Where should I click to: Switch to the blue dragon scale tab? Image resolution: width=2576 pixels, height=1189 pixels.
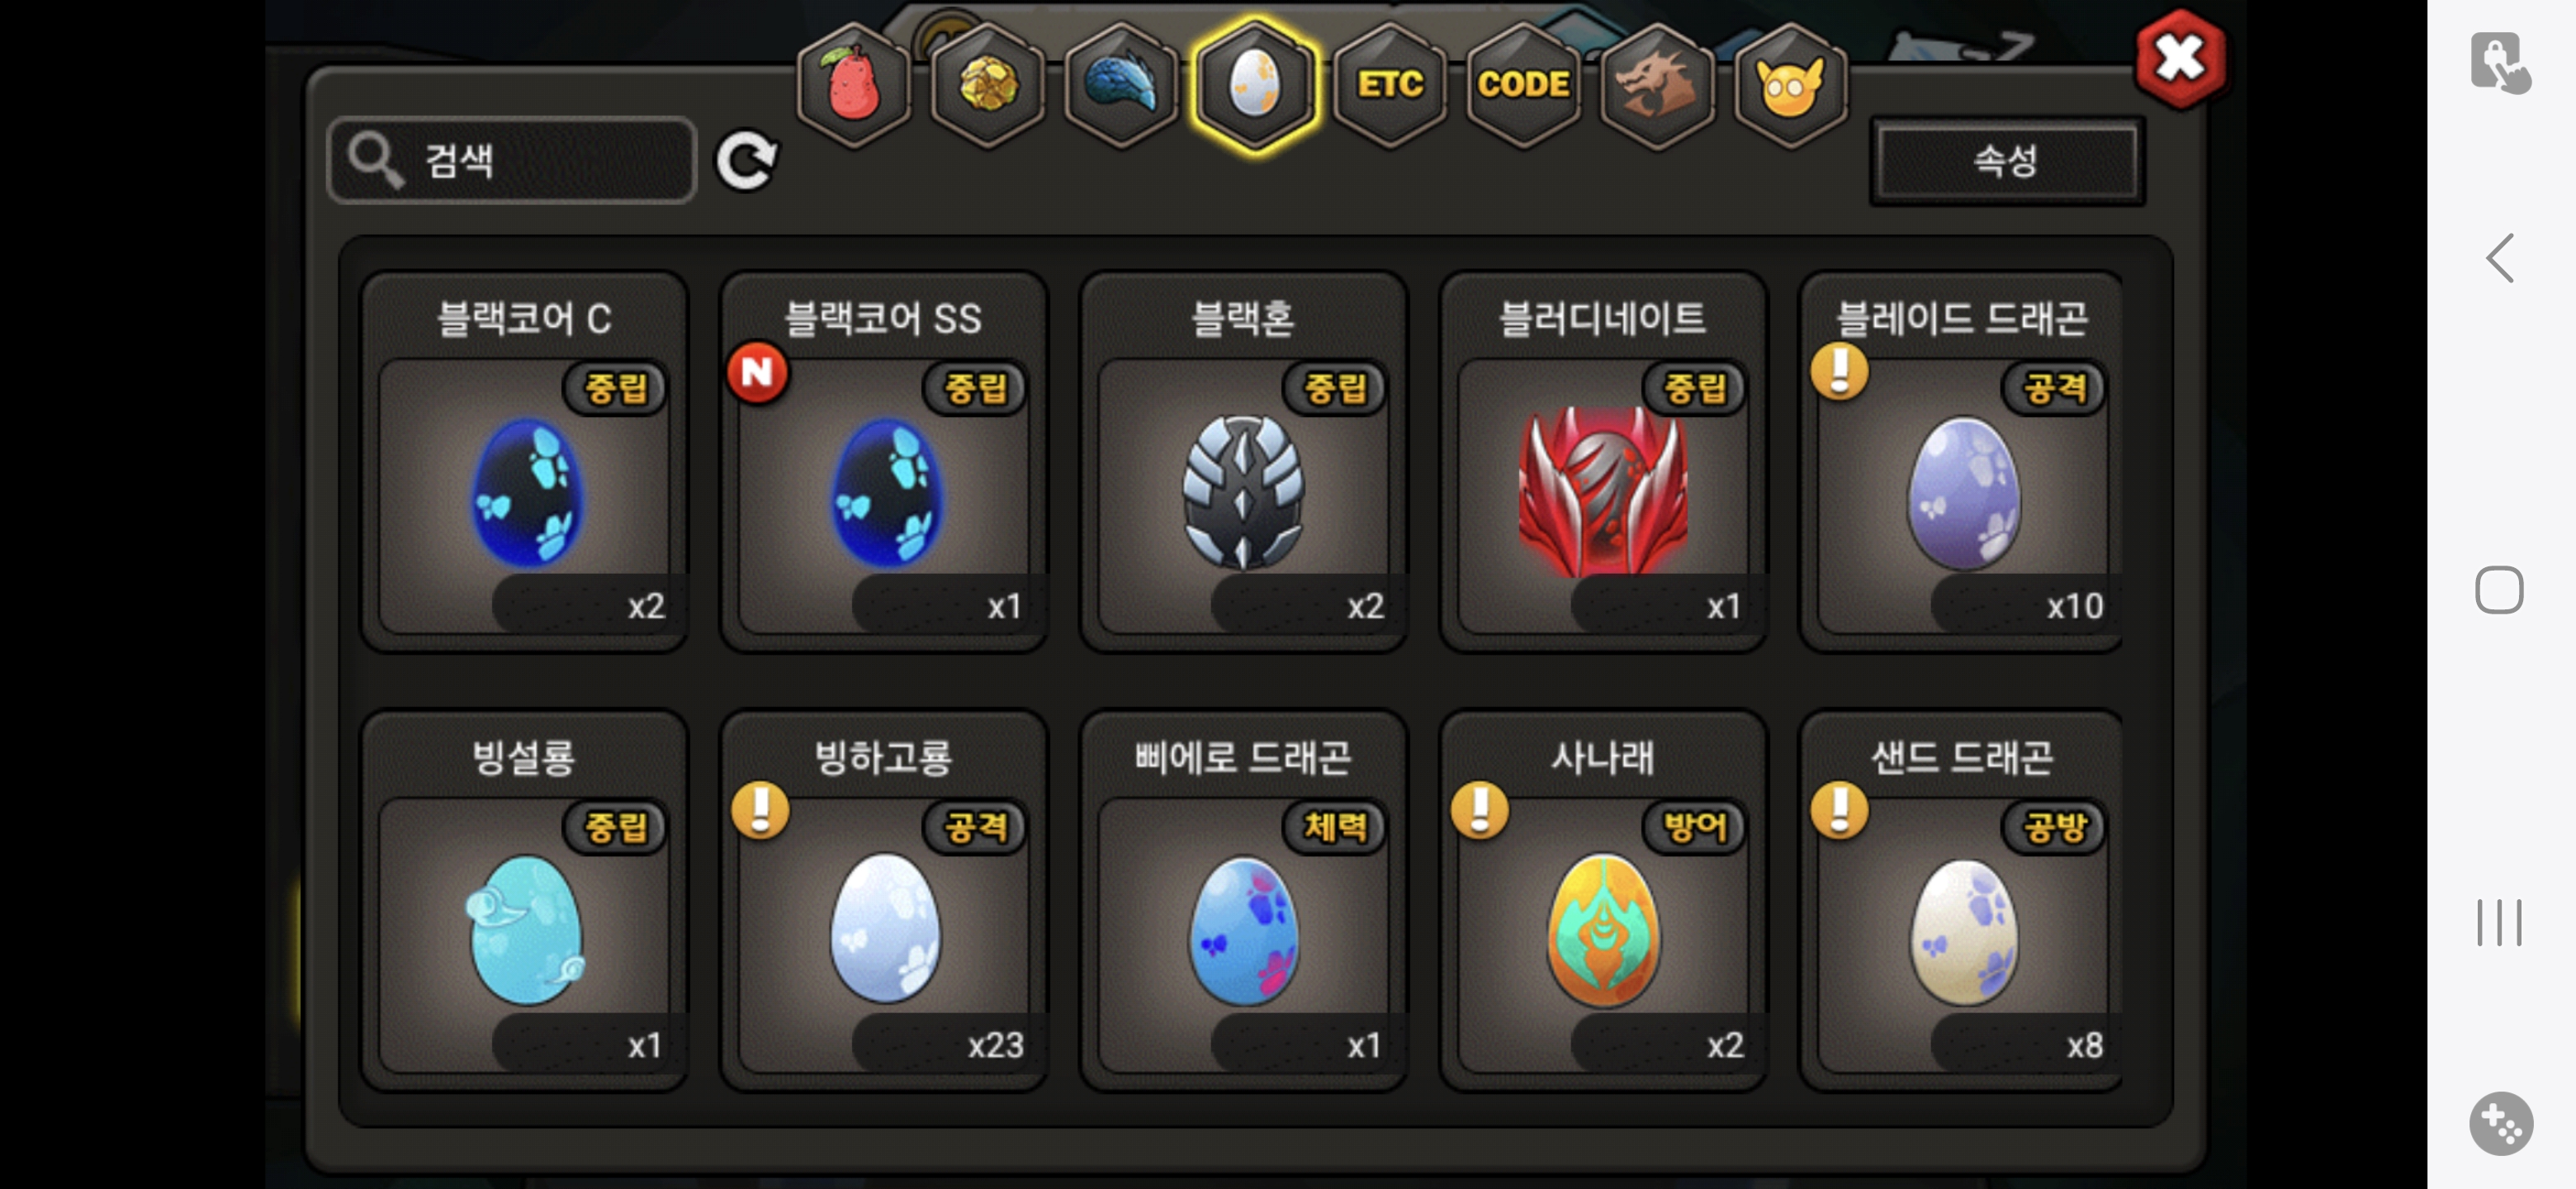click(1121, 86)
